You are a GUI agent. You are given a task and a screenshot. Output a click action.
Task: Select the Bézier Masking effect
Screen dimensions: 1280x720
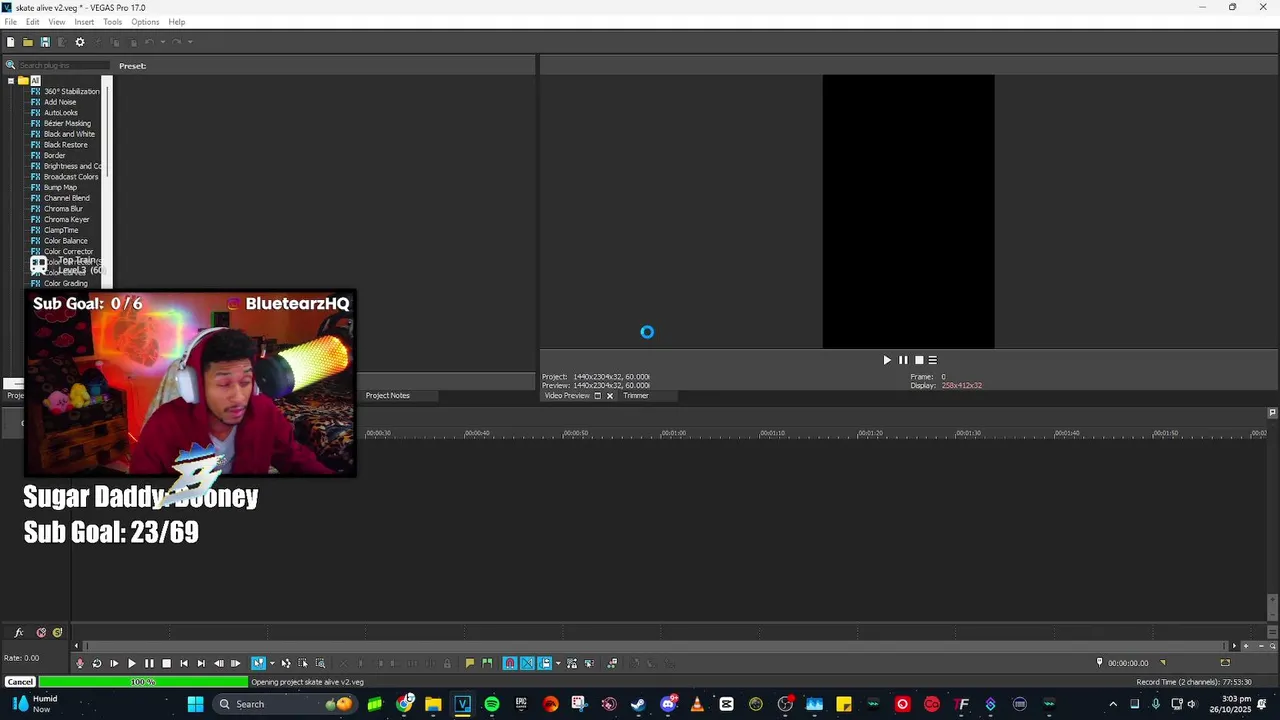coord(67,124)
